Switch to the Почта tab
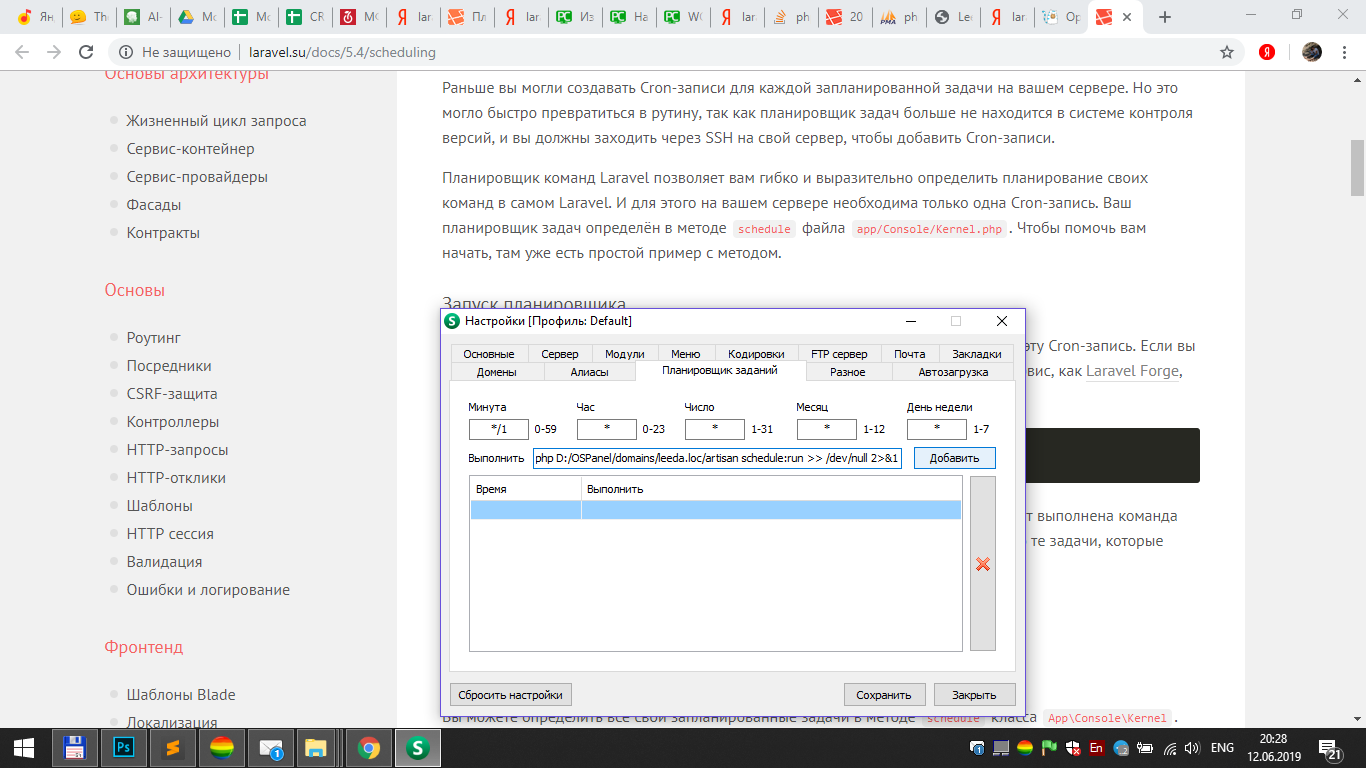Image resolution: width=1366 pixels, height=768 pixels. tap(910, 354)
